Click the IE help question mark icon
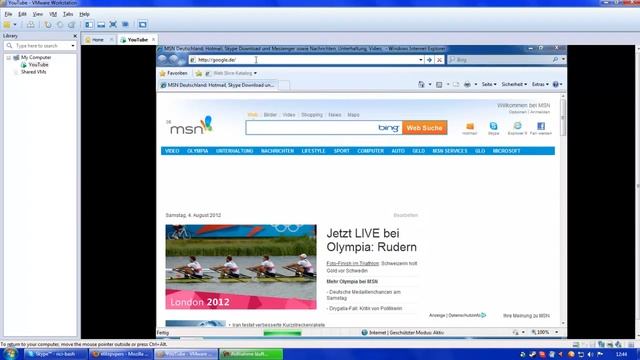Screen dimensions: 640x360 pos(556,84)
